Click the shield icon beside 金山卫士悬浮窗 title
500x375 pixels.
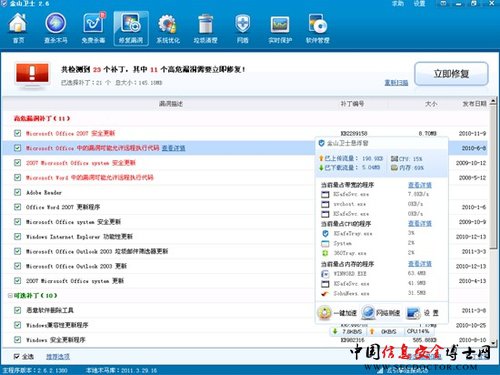coord(321,143)
